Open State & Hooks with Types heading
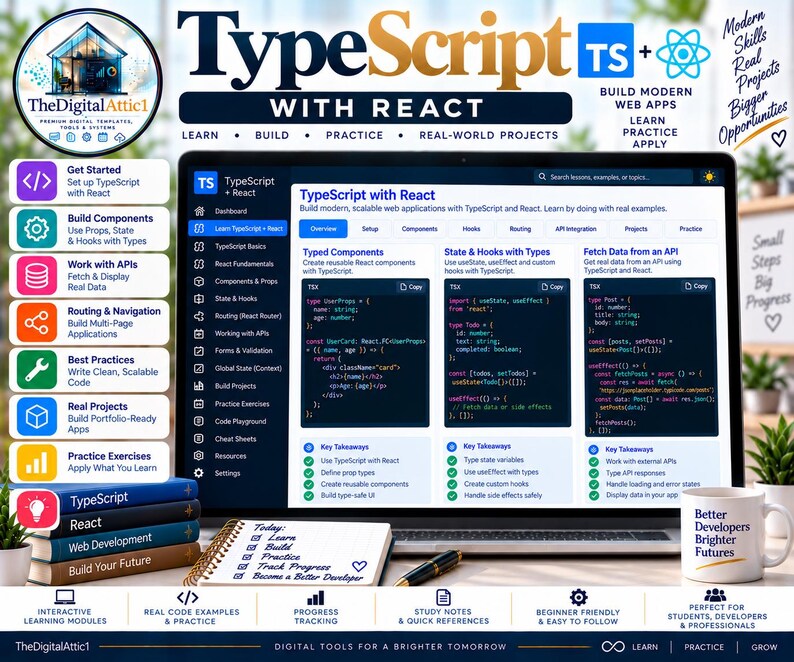The image size is (794, 662). click(497, 252)
